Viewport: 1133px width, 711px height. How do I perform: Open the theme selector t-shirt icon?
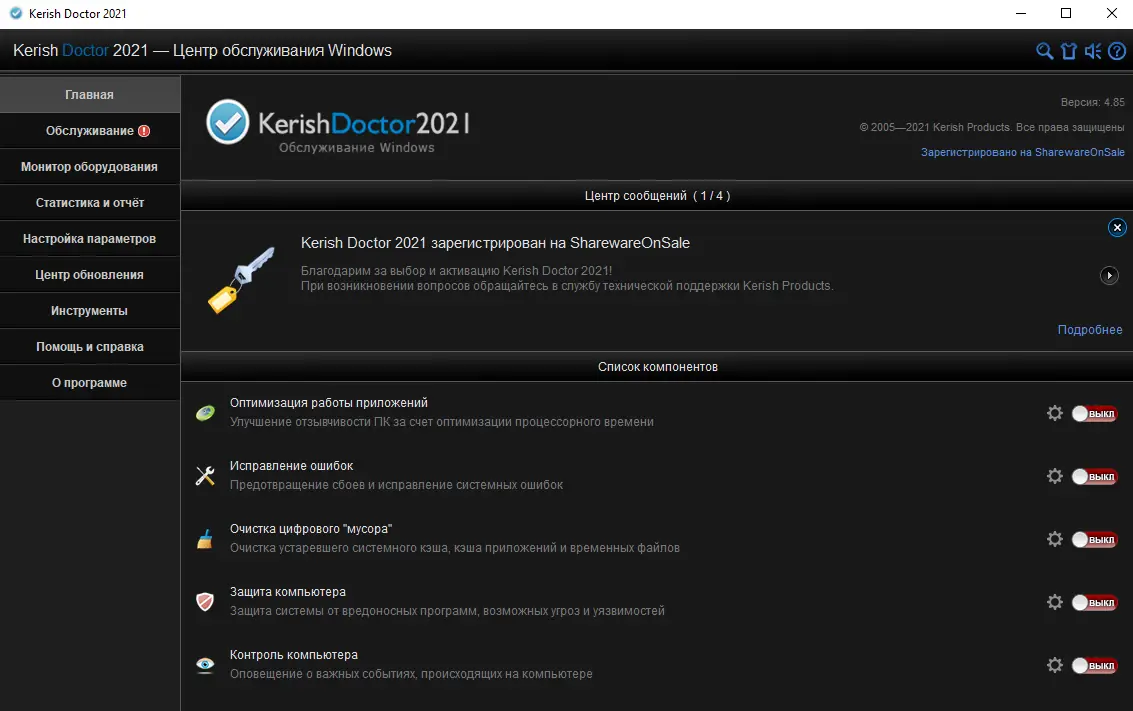1068,50
